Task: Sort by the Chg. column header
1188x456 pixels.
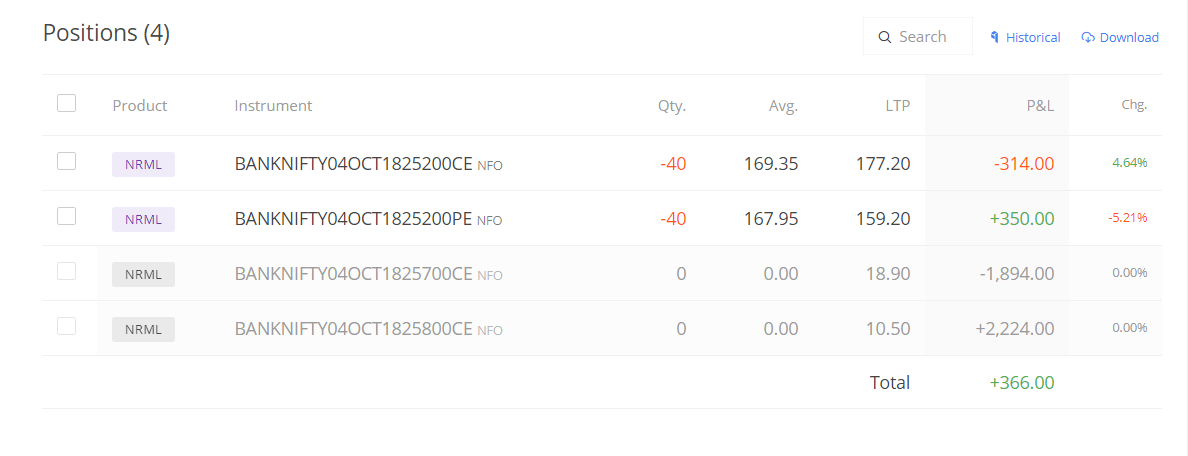Action: pos(1134,105)
